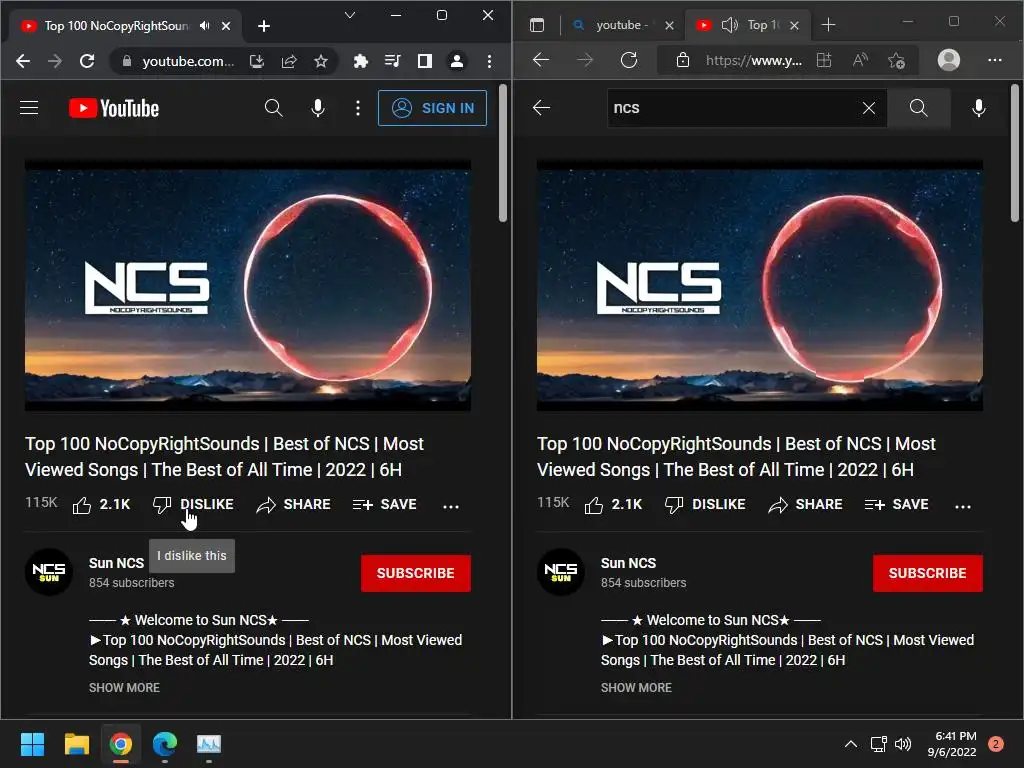Click DISLIKE on the video in Chrome window

click(x=193, y=505)
